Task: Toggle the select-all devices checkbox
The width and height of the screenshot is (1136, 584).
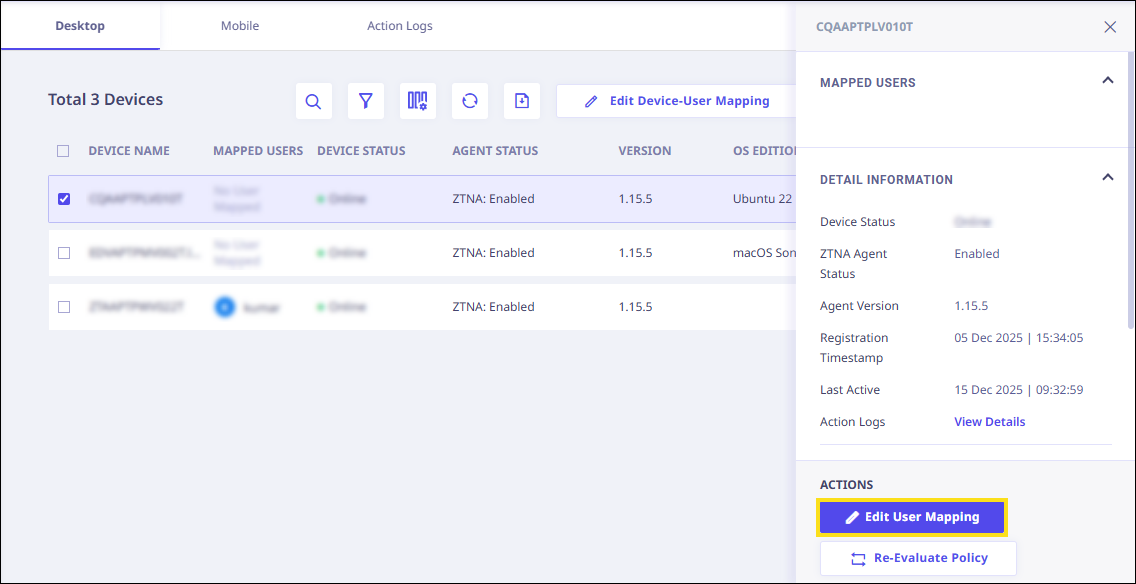Action: coord(63,151)
